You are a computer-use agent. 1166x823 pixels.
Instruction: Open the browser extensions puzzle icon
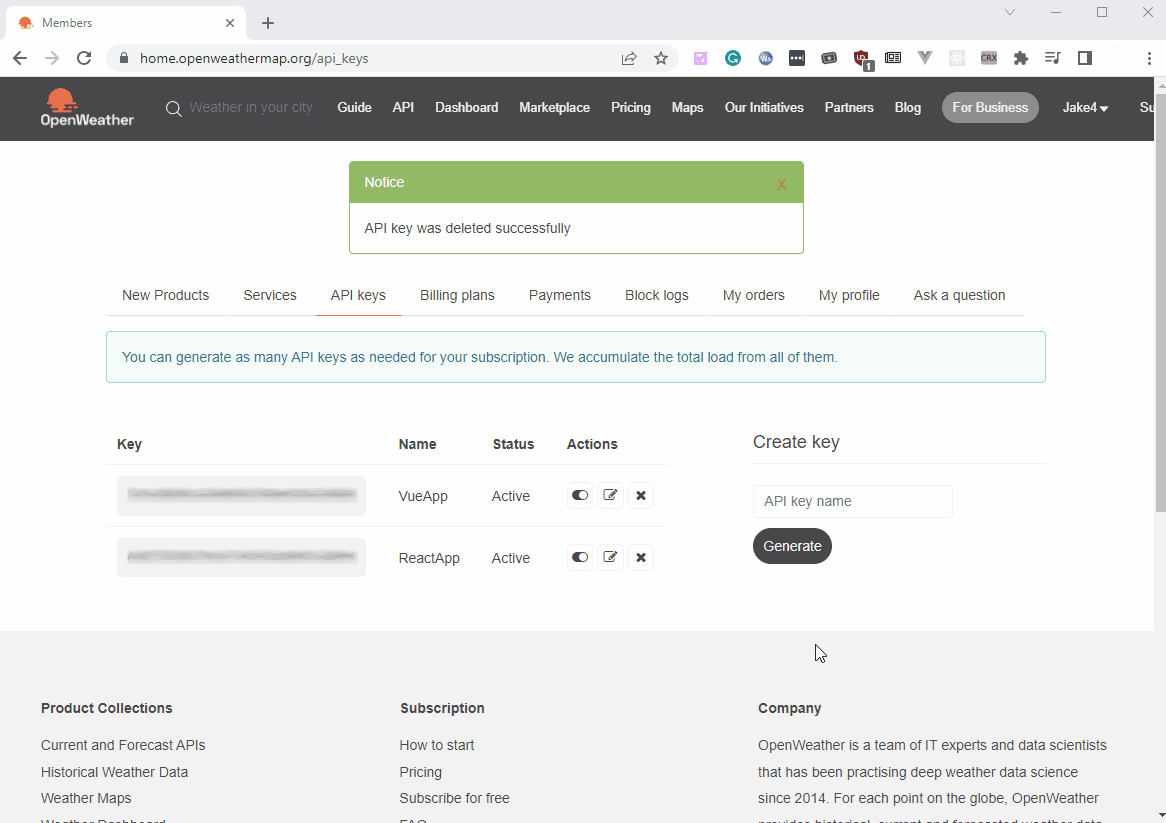coord(1021,58)
